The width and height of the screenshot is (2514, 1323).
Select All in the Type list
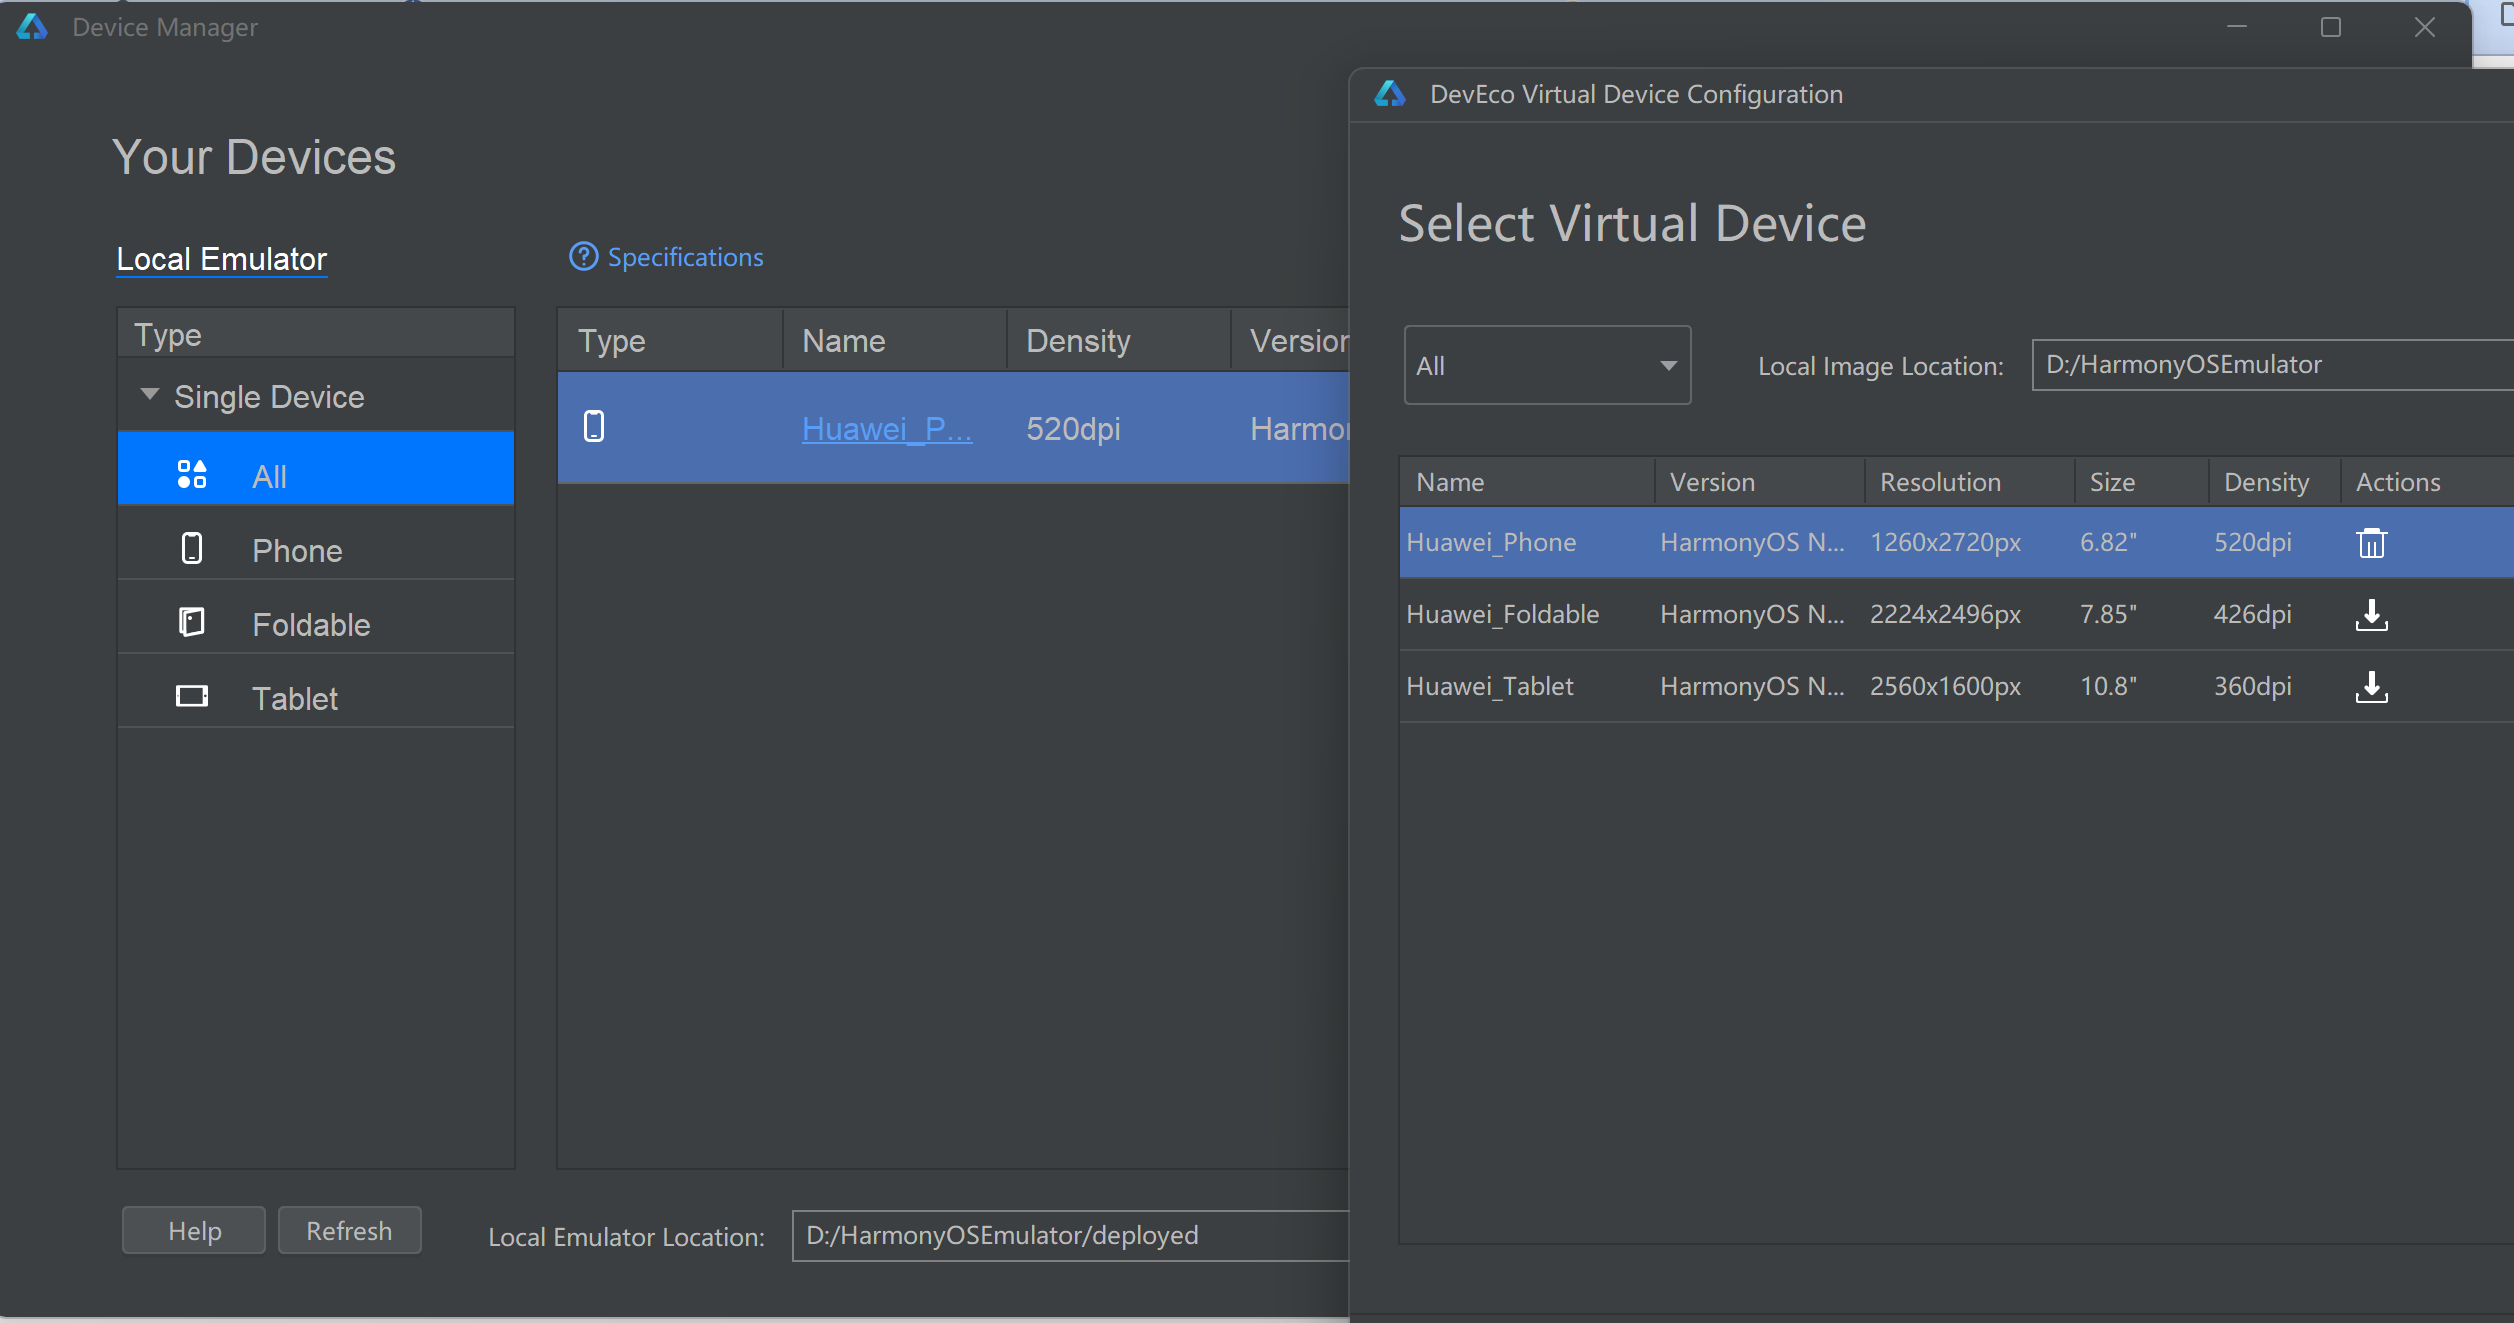click(x=316, y=468)
